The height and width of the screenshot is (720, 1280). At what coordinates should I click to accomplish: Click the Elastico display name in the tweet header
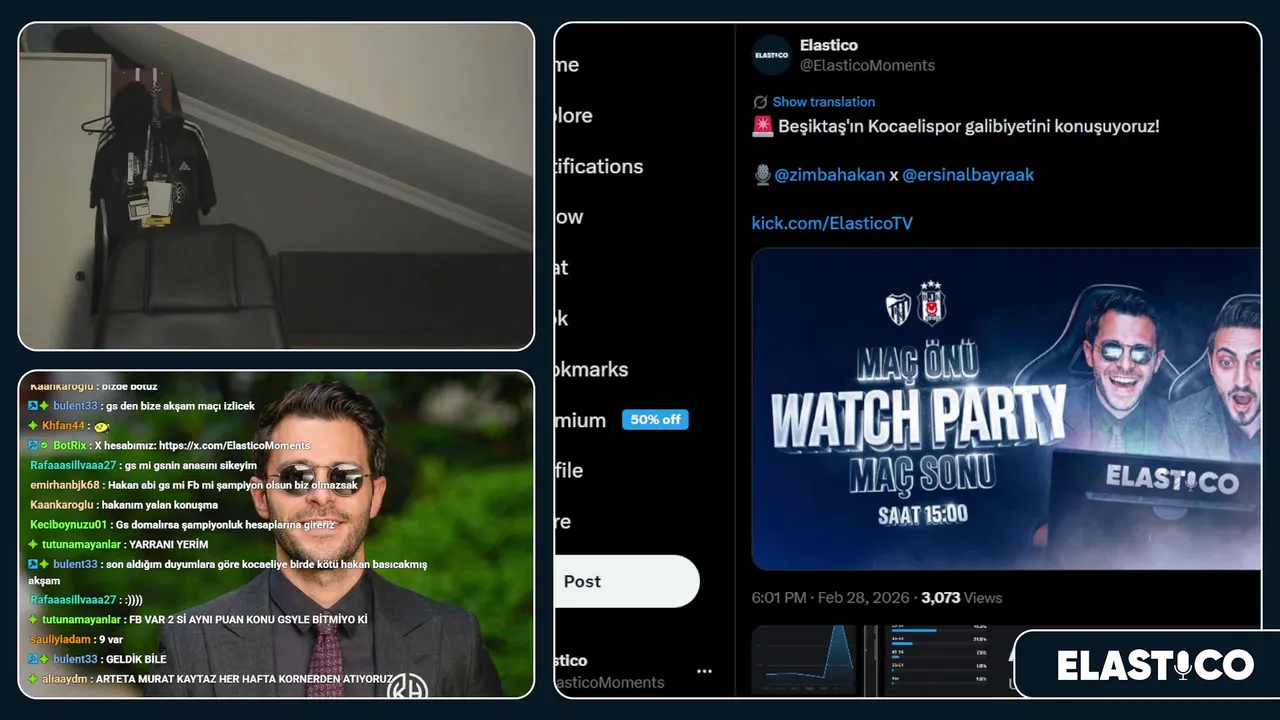coord(829,45)
